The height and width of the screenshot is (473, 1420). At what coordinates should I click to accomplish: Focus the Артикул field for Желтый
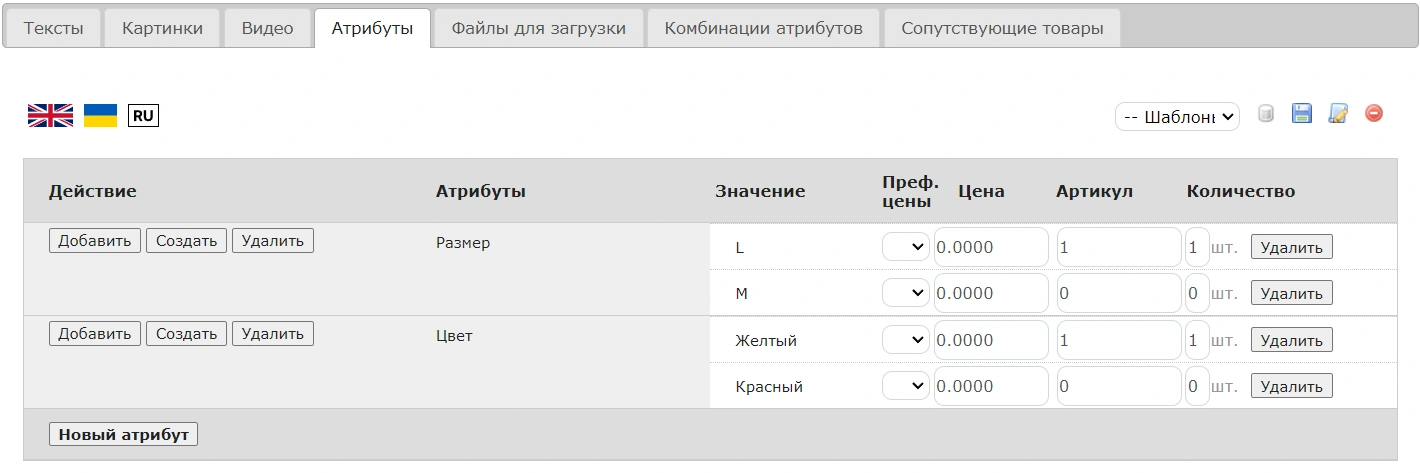coord(1118,340)
